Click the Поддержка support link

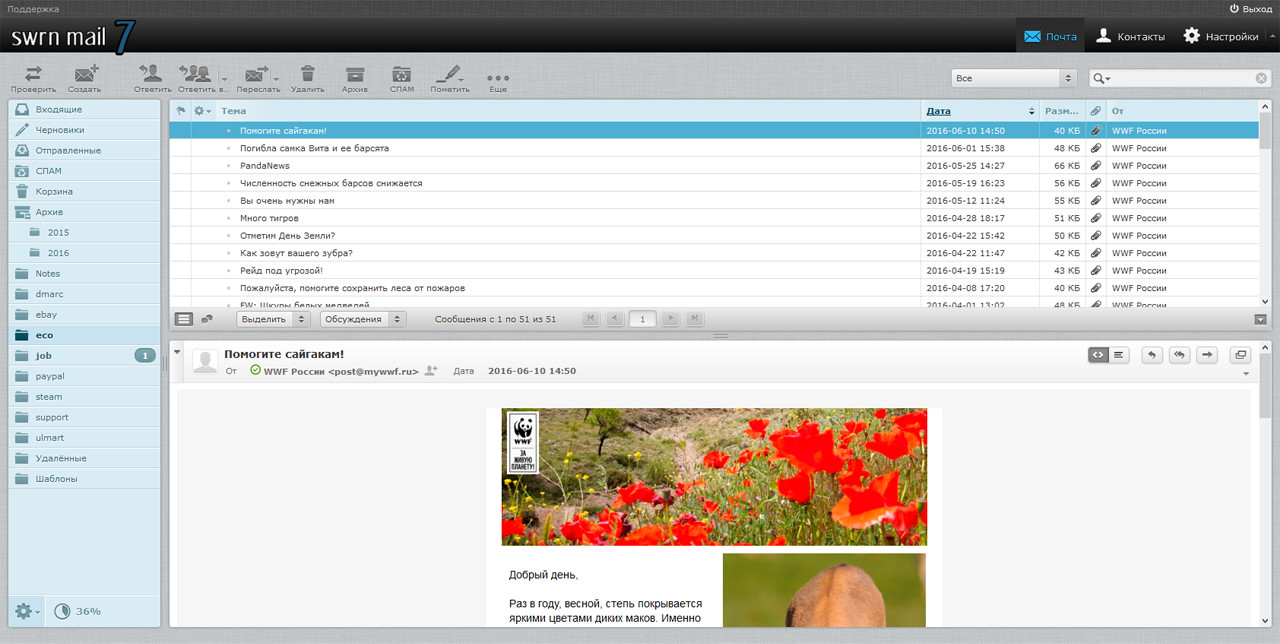33,8
